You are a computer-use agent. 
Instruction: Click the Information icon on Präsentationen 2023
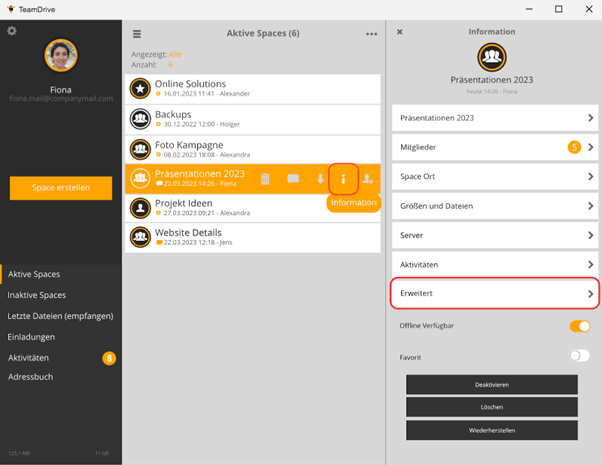click(x=343, y=179)
